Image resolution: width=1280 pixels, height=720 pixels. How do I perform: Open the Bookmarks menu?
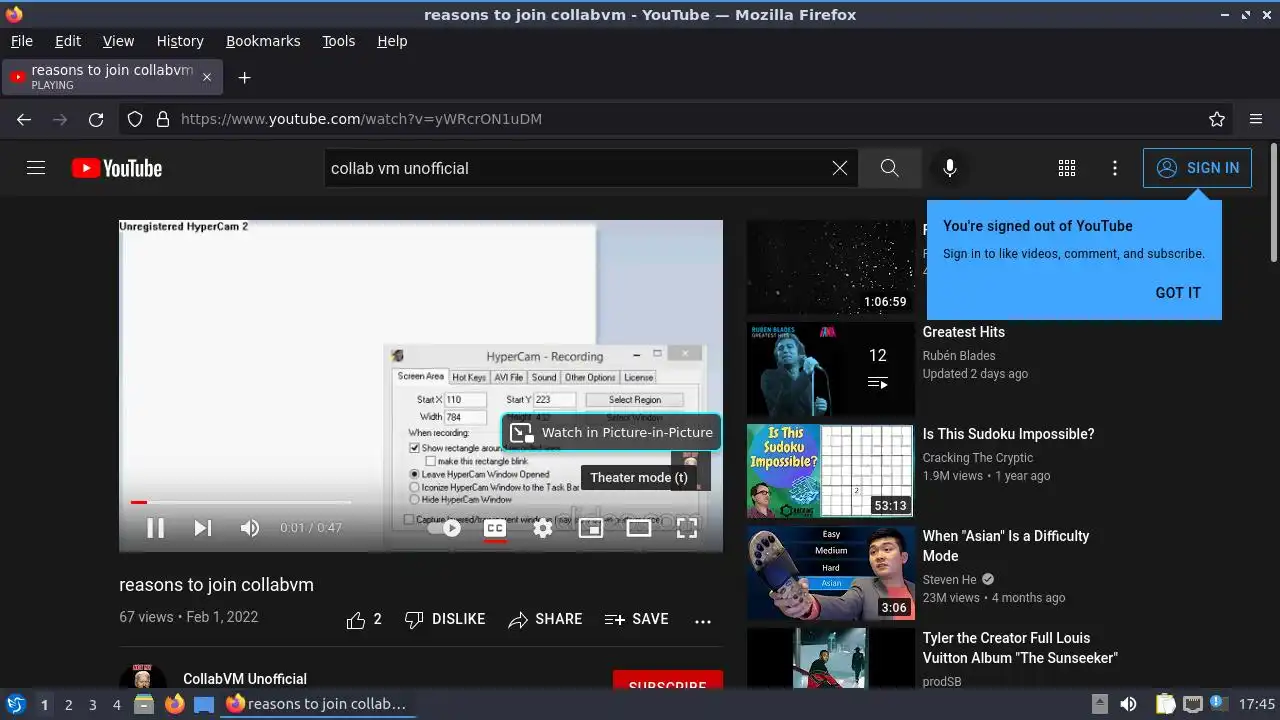coord(263,41)
